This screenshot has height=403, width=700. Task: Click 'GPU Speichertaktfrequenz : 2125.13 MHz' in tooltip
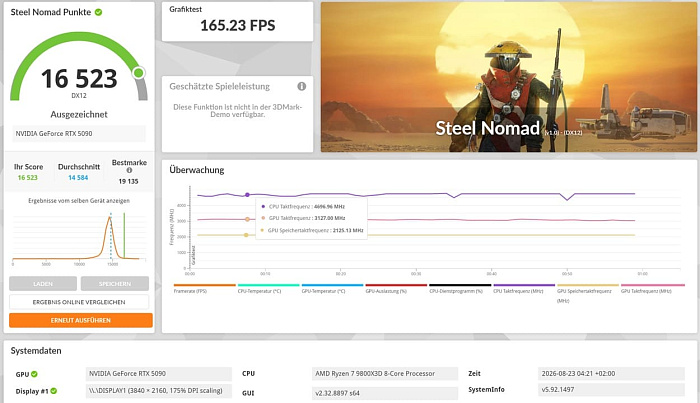(x=316, y=231)
